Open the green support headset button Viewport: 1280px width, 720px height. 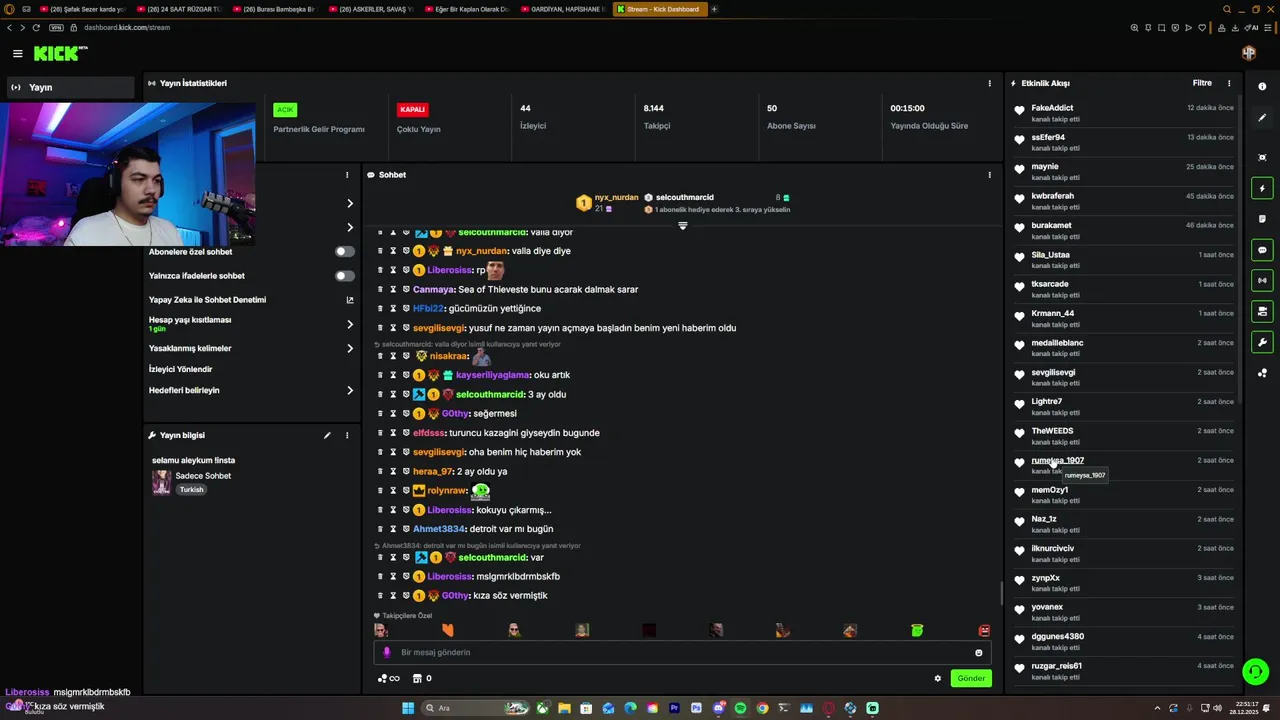1255,671
